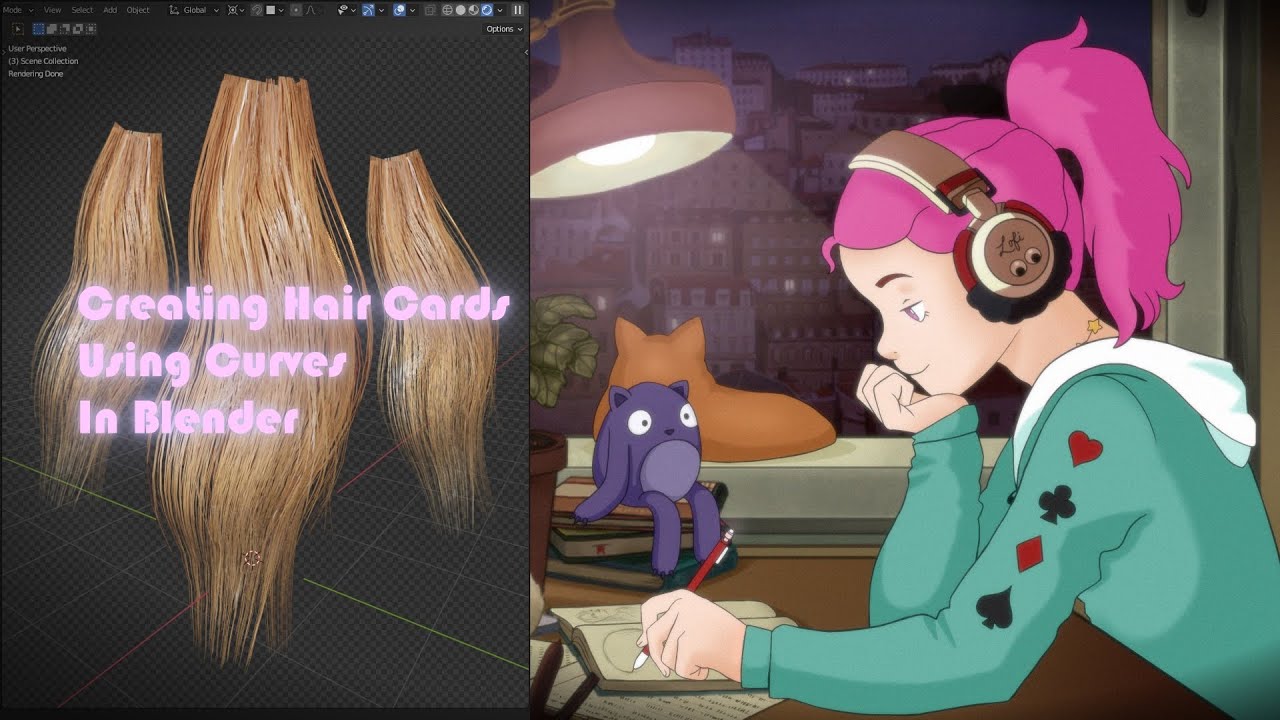Switch to material preview shading
Image resolution: width=1280 pixels, height=720 pixels.
coord(473,10)
